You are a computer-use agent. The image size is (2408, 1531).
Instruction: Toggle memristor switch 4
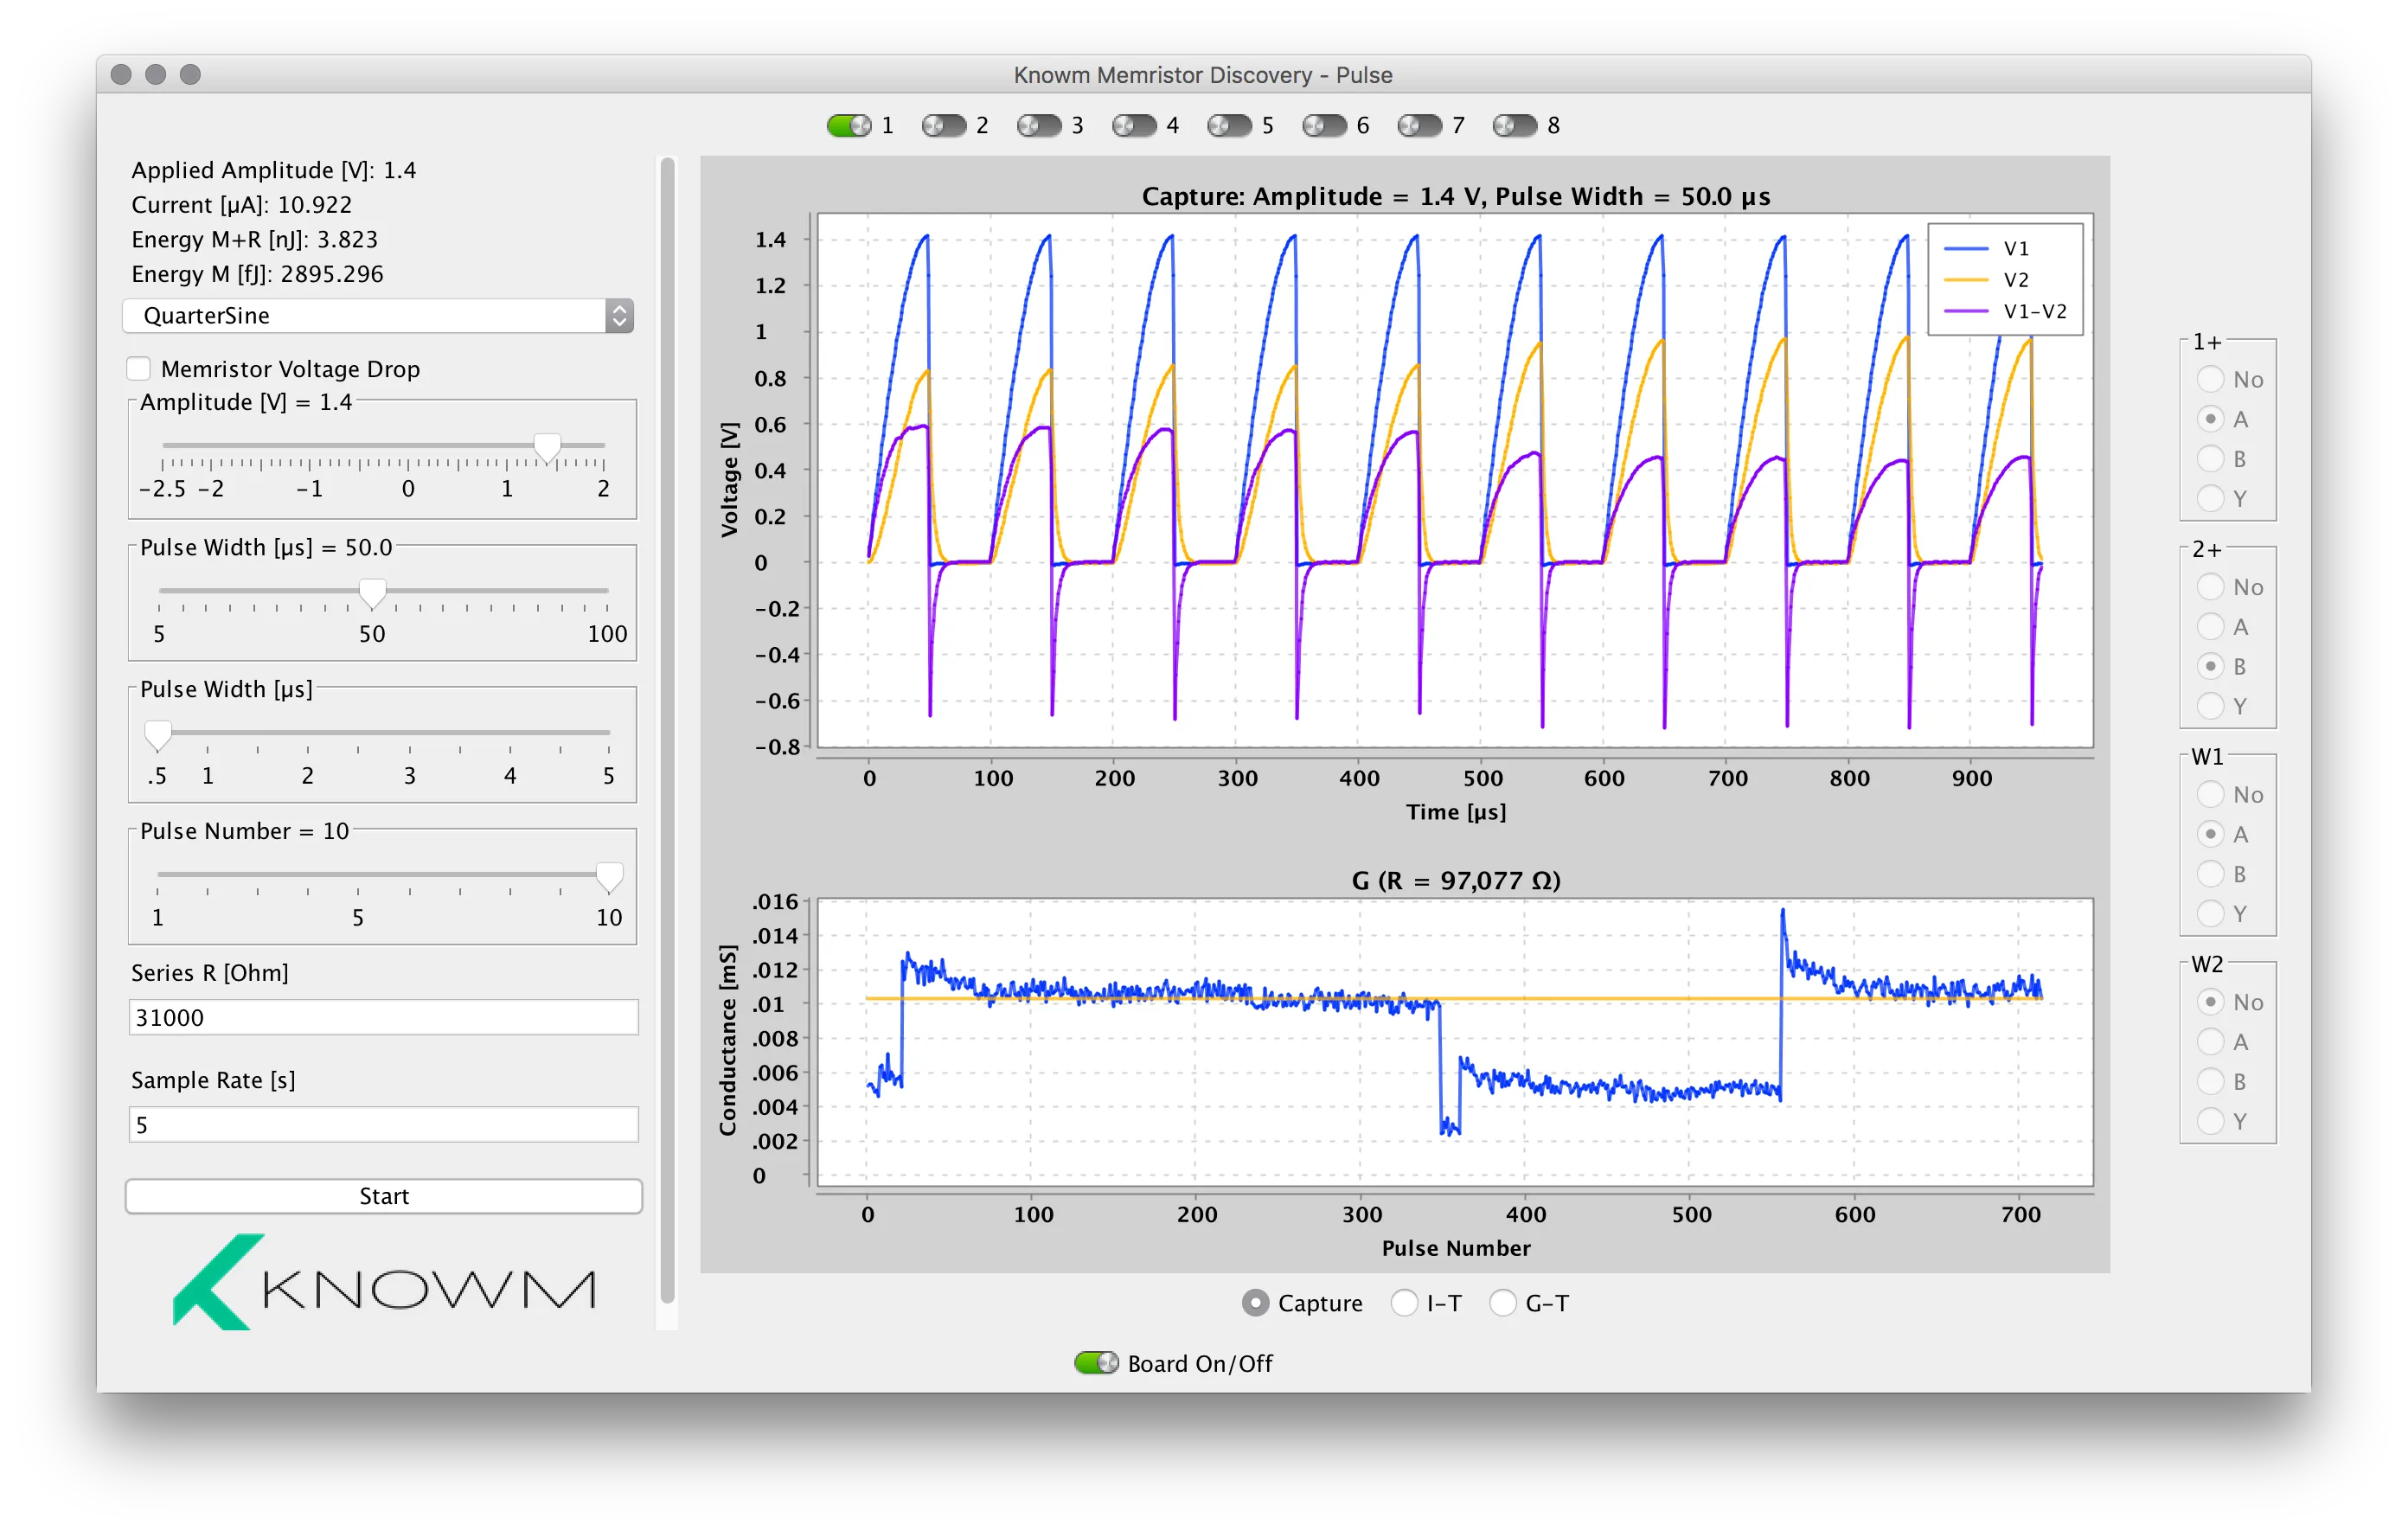1134,126
